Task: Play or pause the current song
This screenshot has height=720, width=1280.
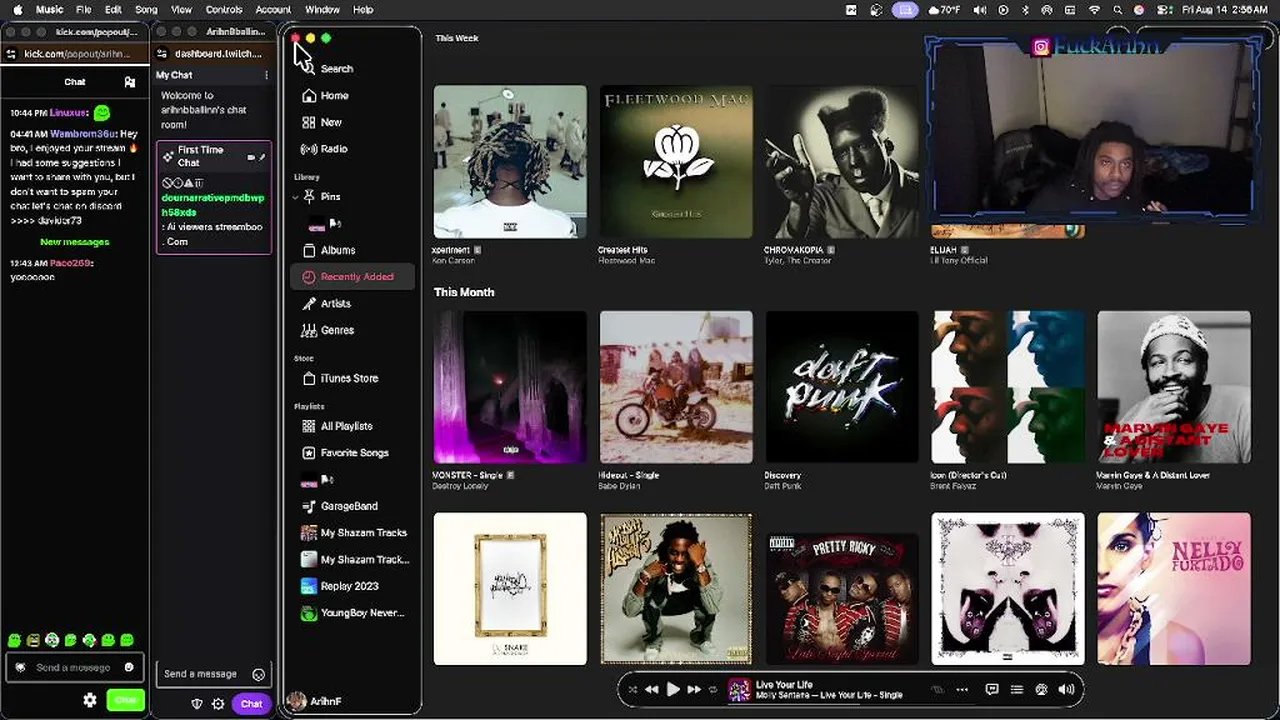Action: coord(673,689)
